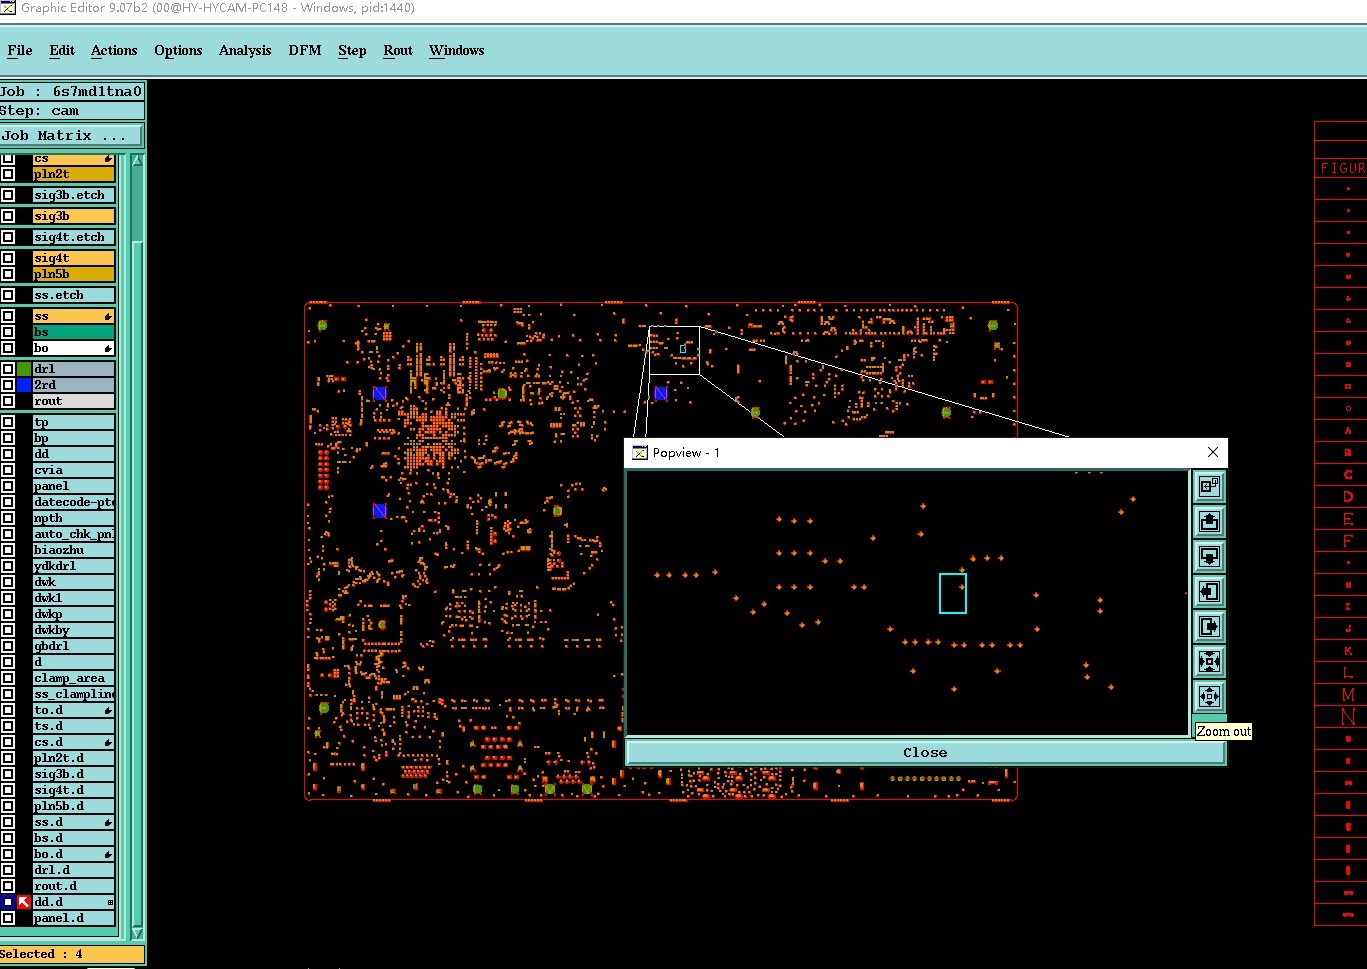Click the Job Matrix button
1367x969 pixels.
click(x=72, y=135)
